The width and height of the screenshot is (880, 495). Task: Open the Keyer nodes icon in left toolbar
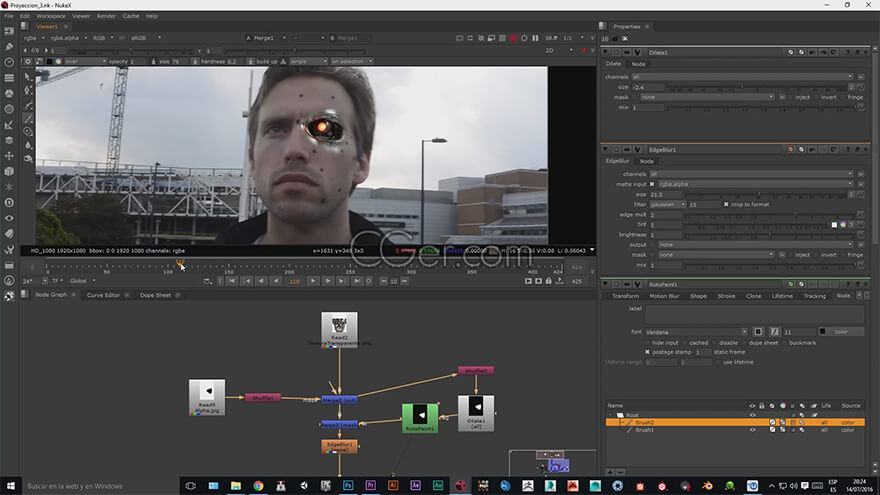point(9,125)
